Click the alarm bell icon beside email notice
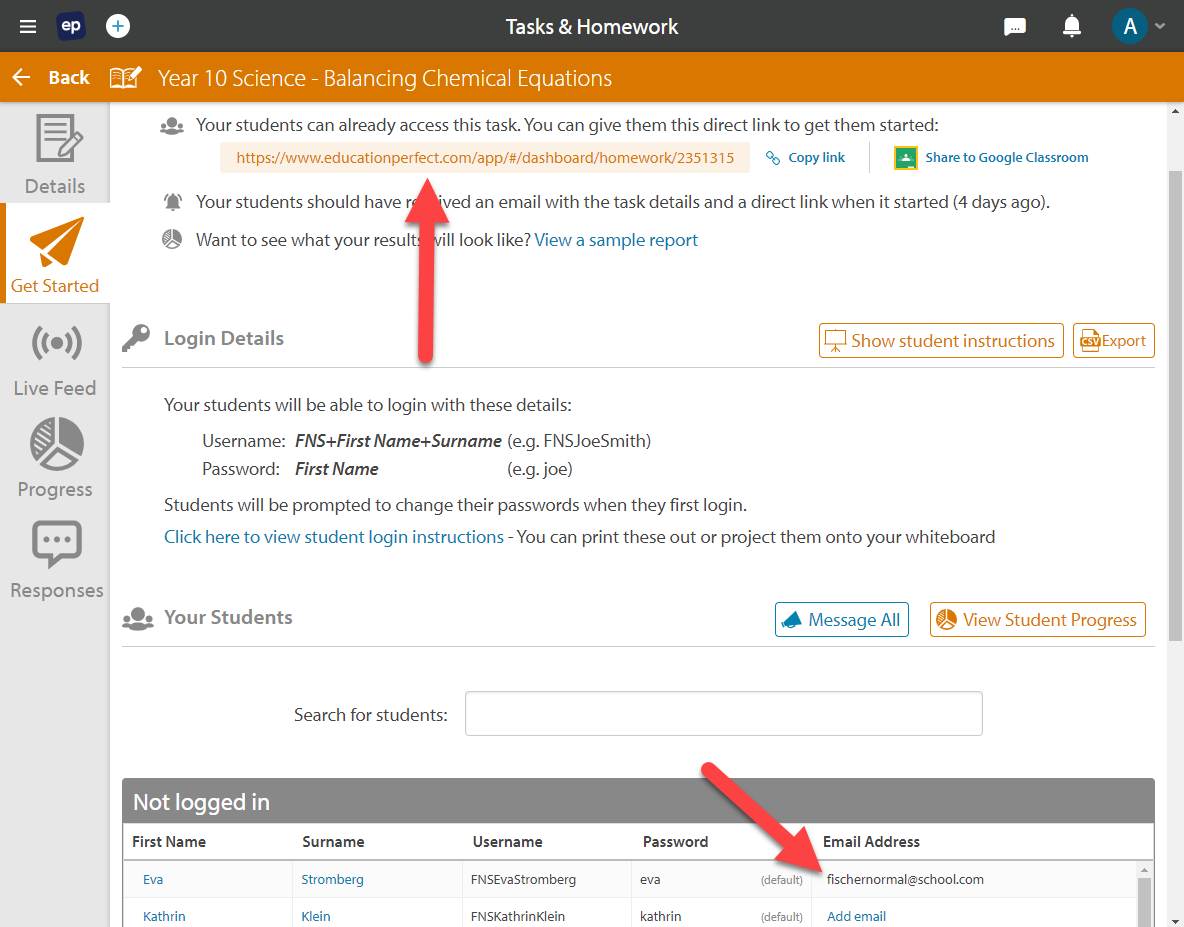 coord(173,202)
